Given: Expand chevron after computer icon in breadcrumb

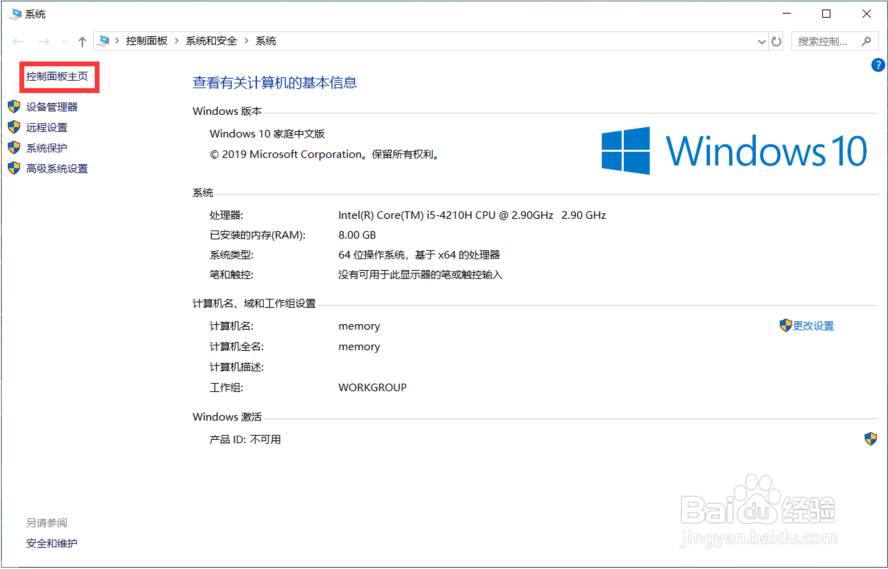Looking at the screenshot, I should 117,41.
